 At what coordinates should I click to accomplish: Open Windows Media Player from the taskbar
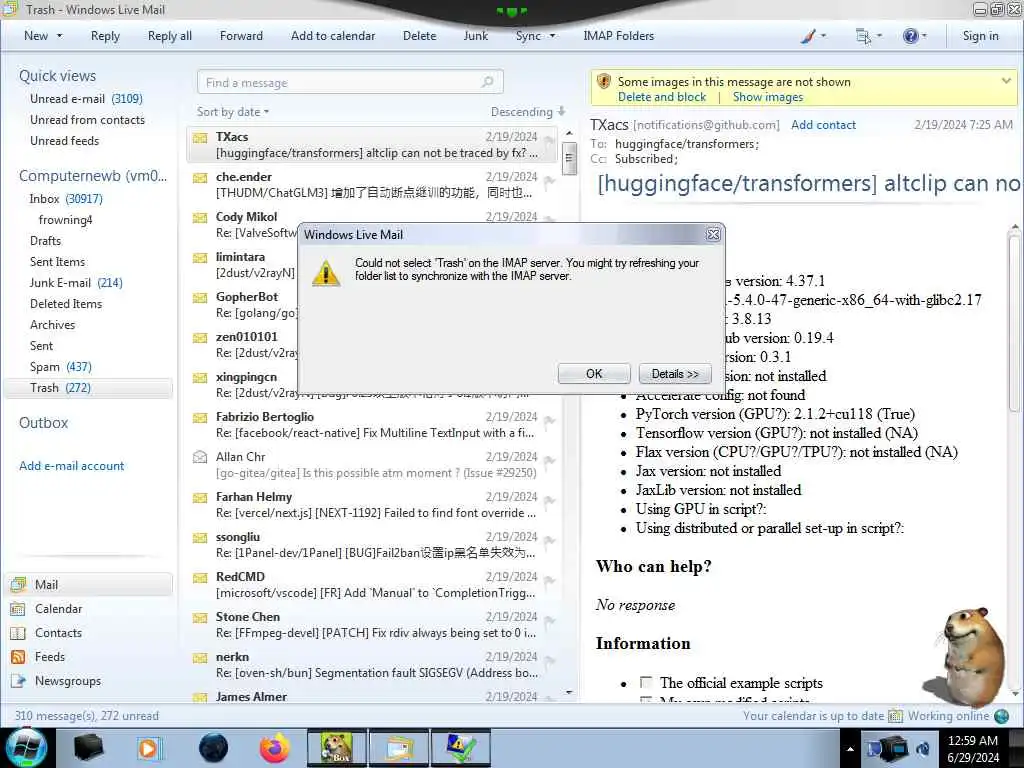point(149,748)
